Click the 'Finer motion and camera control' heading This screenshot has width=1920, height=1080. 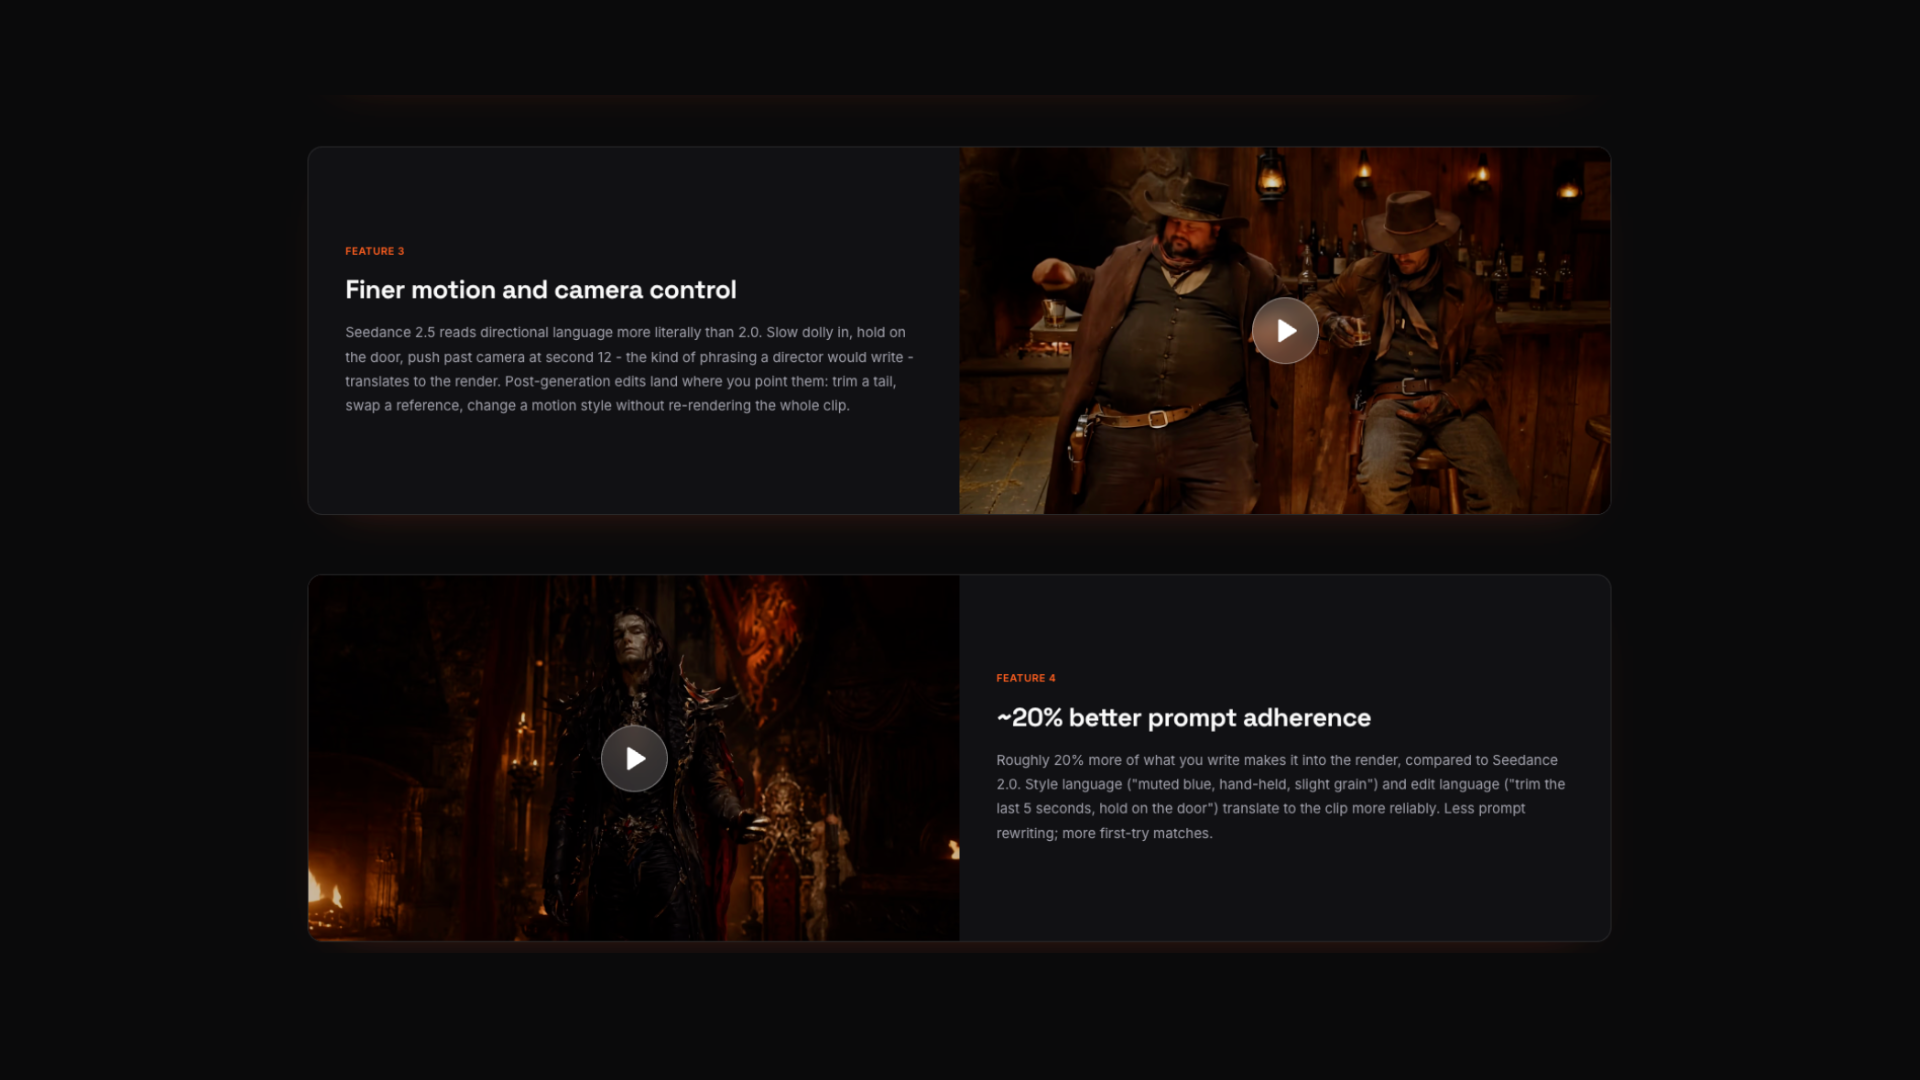(541, 290)
